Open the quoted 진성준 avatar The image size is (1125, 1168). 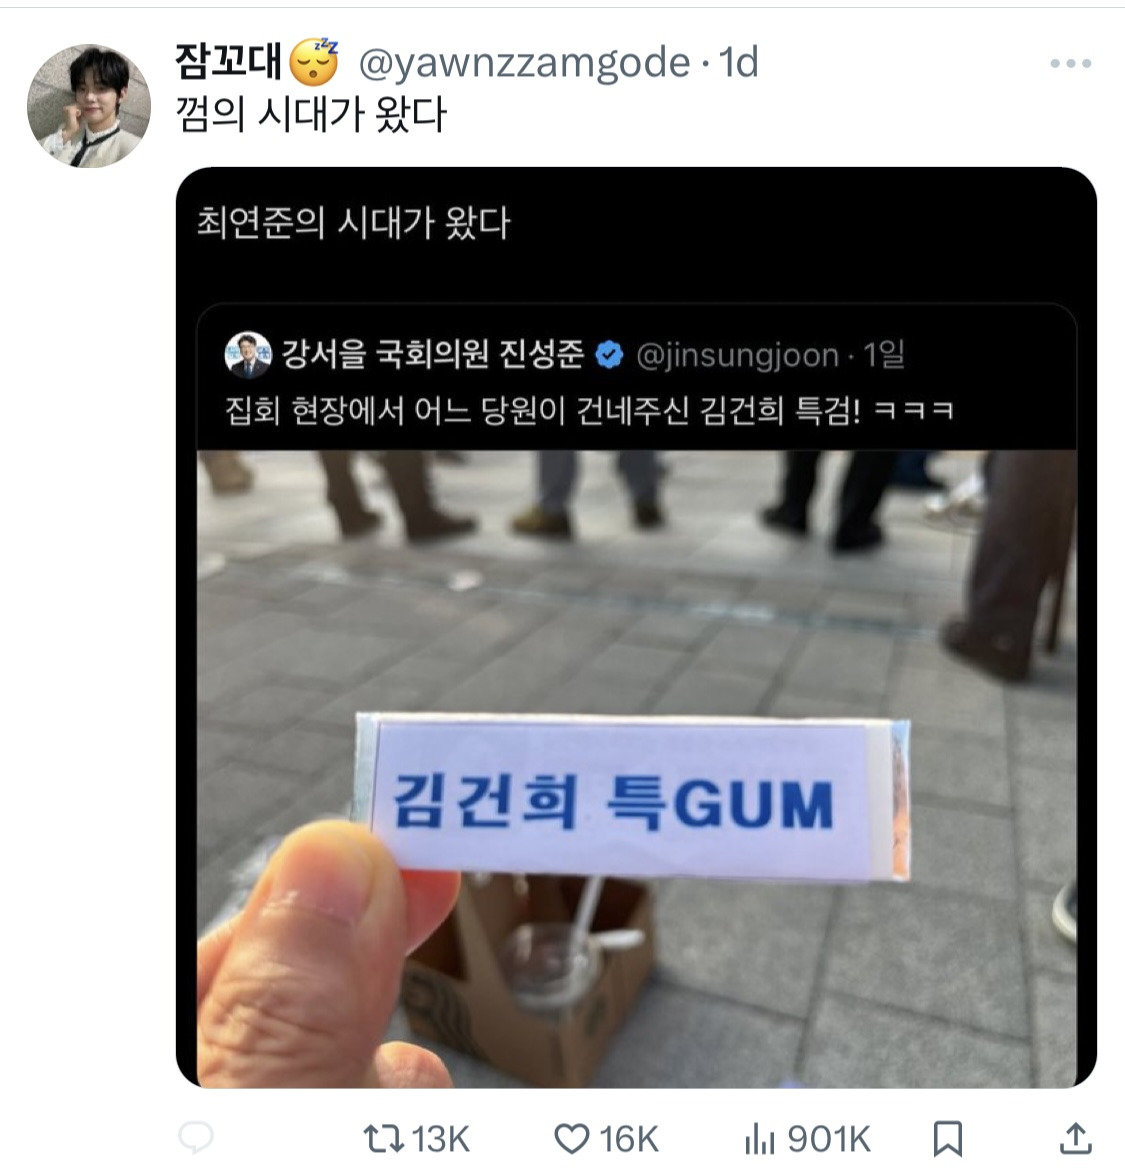click(x=248, y=355)
